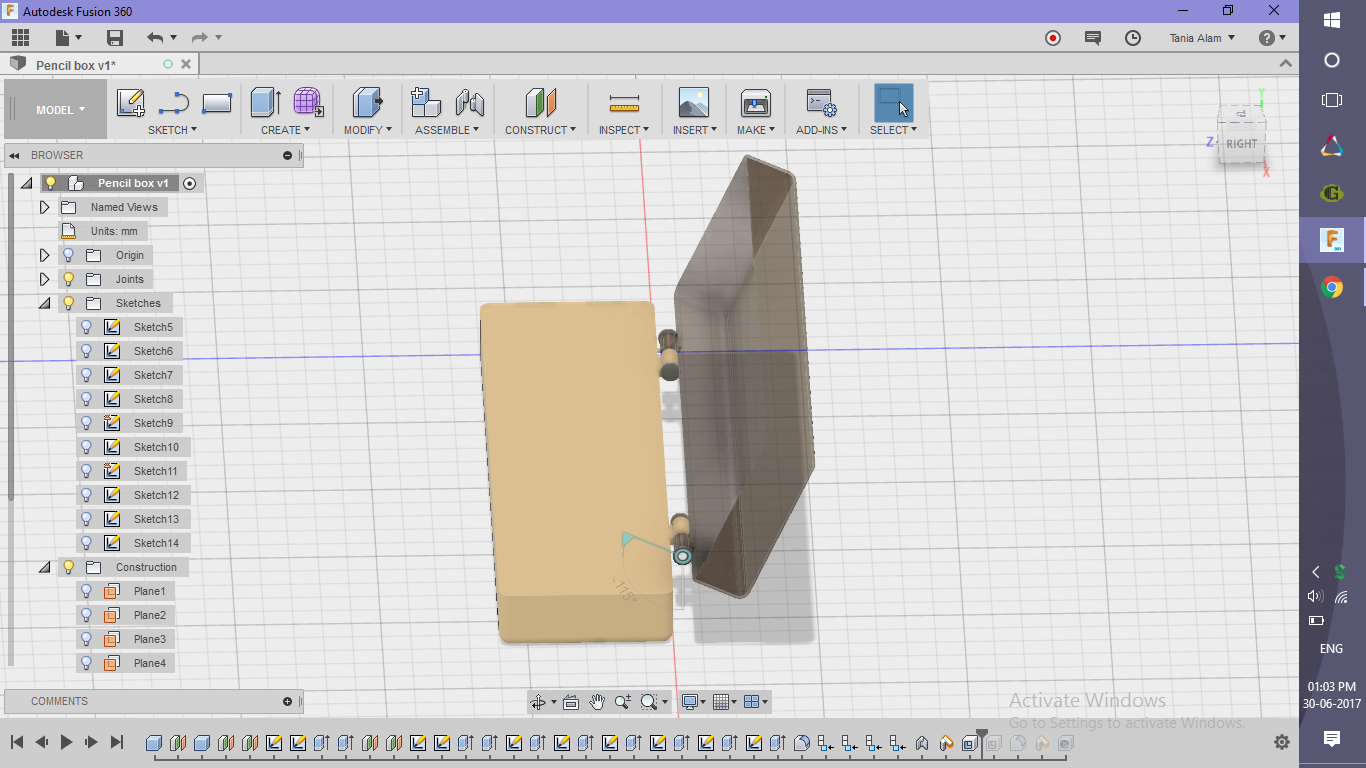Image resolution: width=1366 pixels, height=768 pixels.
Task: Toggle visibility of Plane3
Action: pos(86,639)
